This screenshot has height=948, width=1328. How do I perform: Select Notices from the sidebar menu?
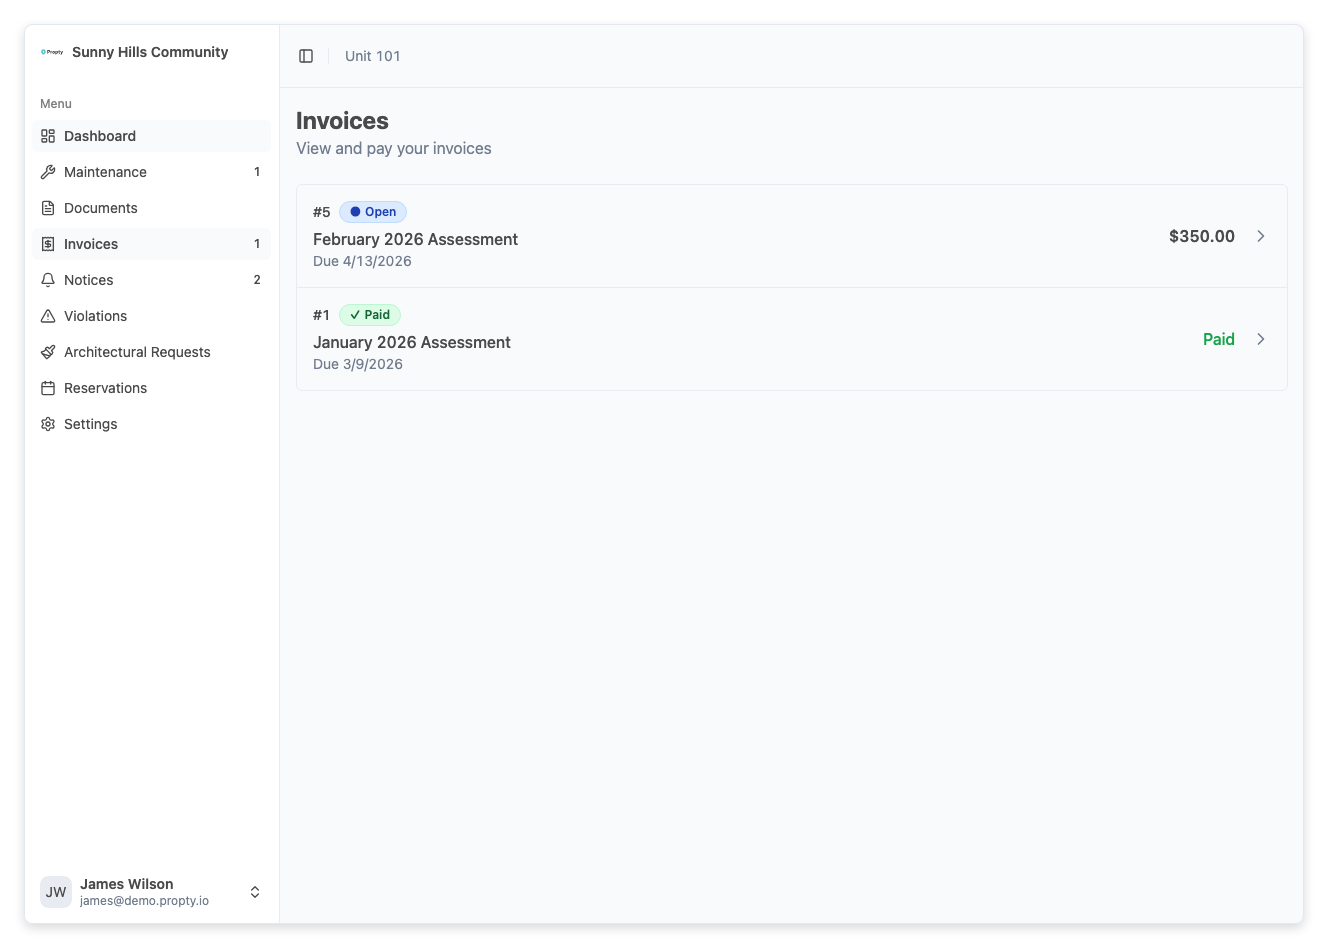(x=89, y=280)
